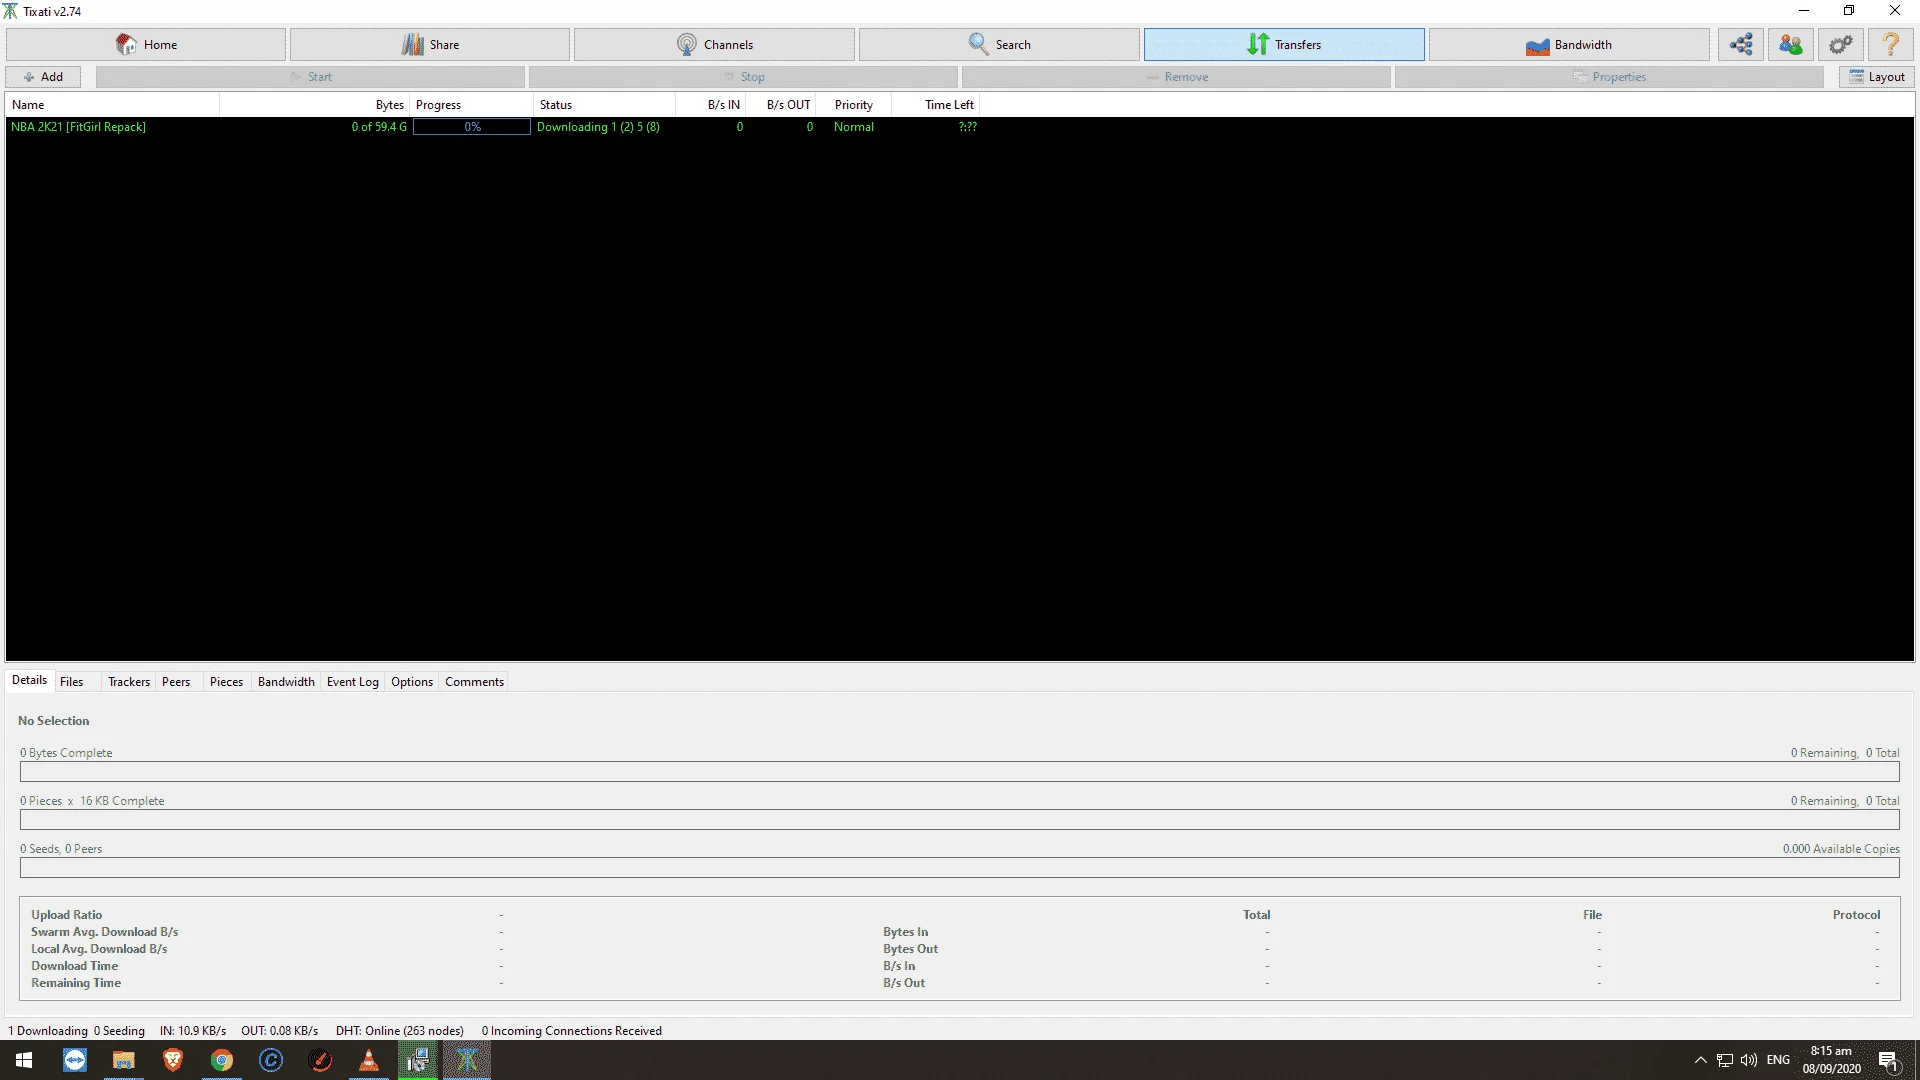1920x1080 pixels.
Task: Show hidden system tray icons
Action: point(1700,1060)
